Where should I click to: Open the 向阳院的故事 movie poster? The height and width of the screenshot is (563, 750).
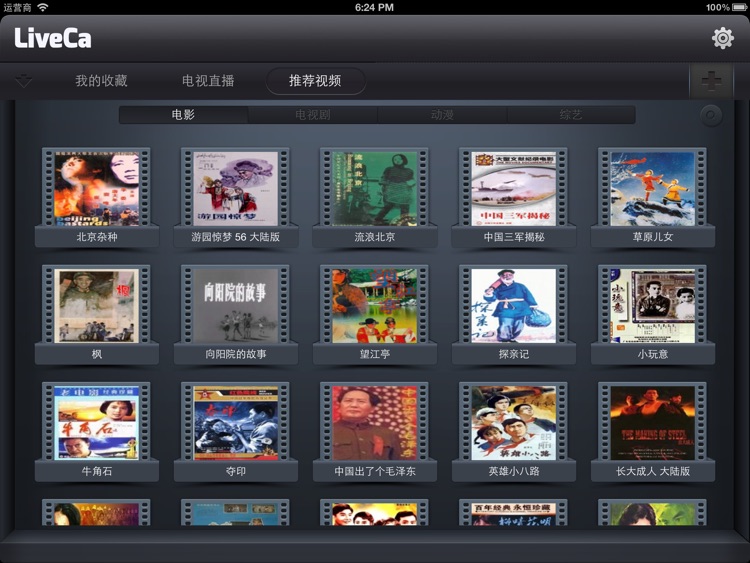(235, 306)
